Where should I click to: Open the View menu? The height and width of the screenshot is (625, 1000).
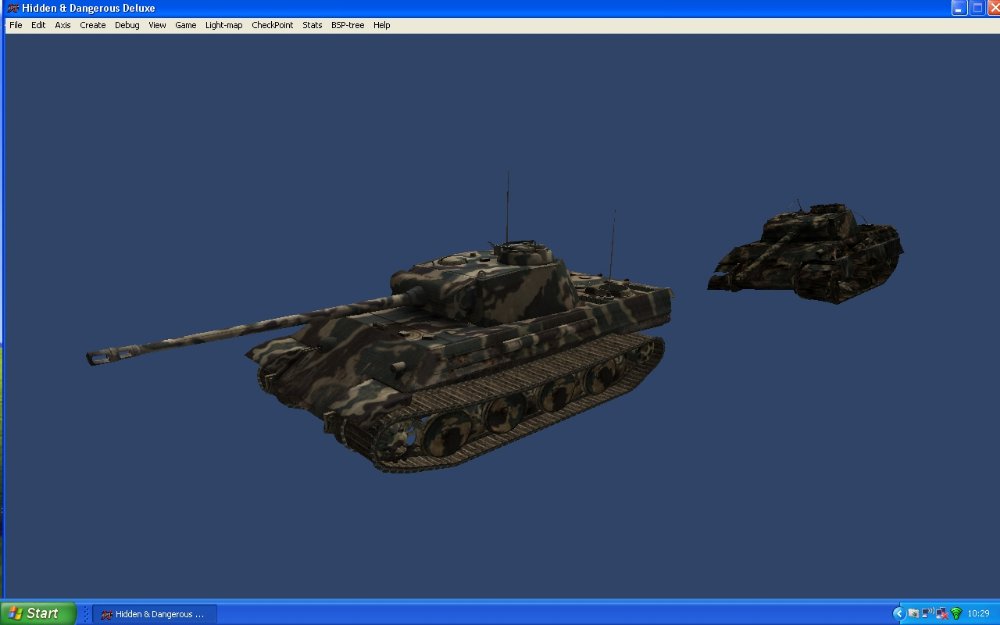[x=157, y=25]
